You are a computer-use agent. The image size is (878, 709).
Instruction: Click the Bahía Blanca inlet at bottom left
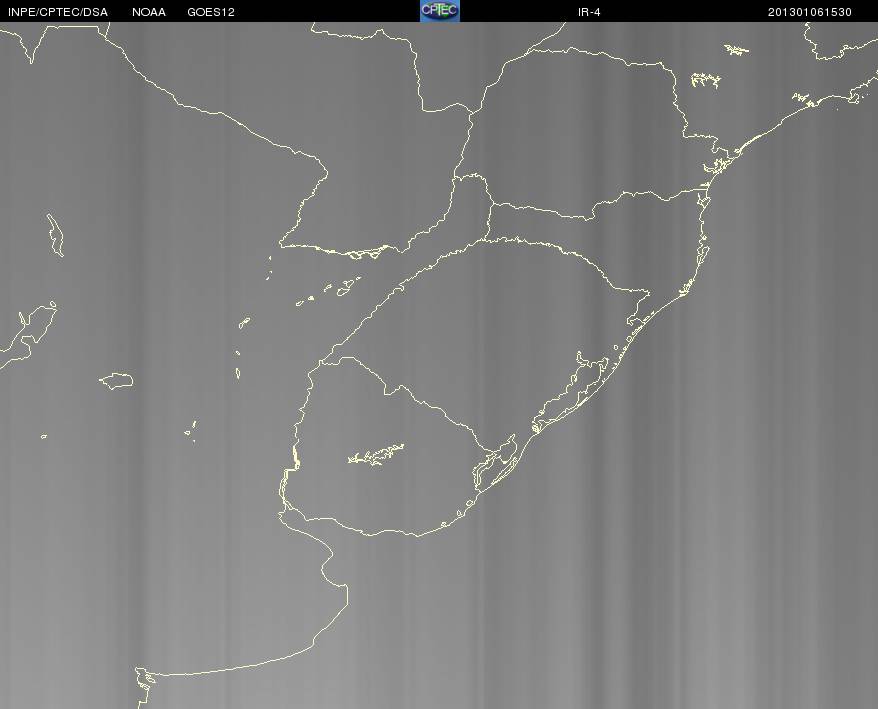144,679
